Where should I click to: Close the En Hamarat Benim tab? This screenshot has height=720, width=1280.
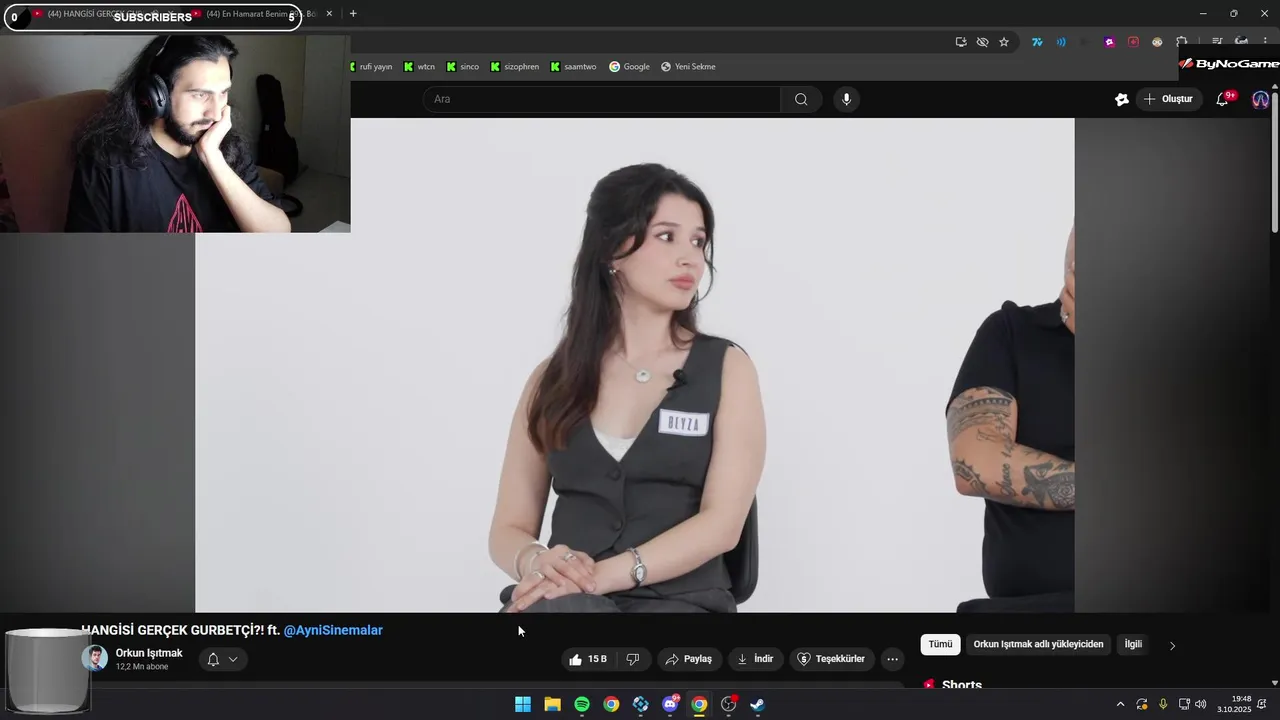(x=329, y=14)
